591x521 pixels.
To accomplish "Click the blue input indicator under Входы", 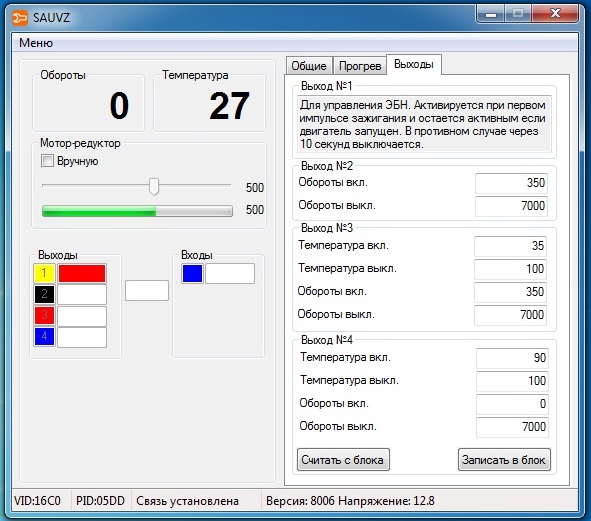I will tap(193, 273).
